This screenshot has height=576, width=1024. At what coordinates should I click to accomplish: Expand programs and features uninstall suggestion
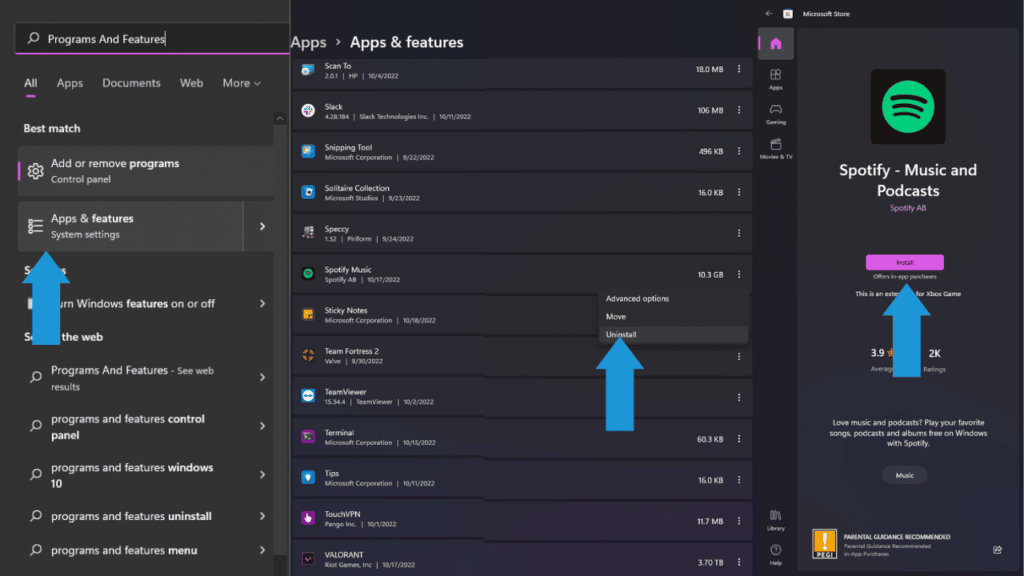pos(263,516)
